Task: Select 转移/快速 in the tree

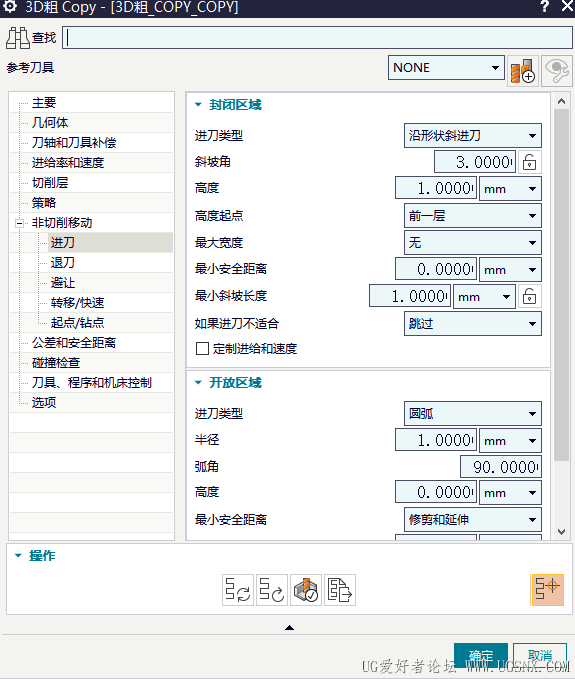Action: click(78, 302)
